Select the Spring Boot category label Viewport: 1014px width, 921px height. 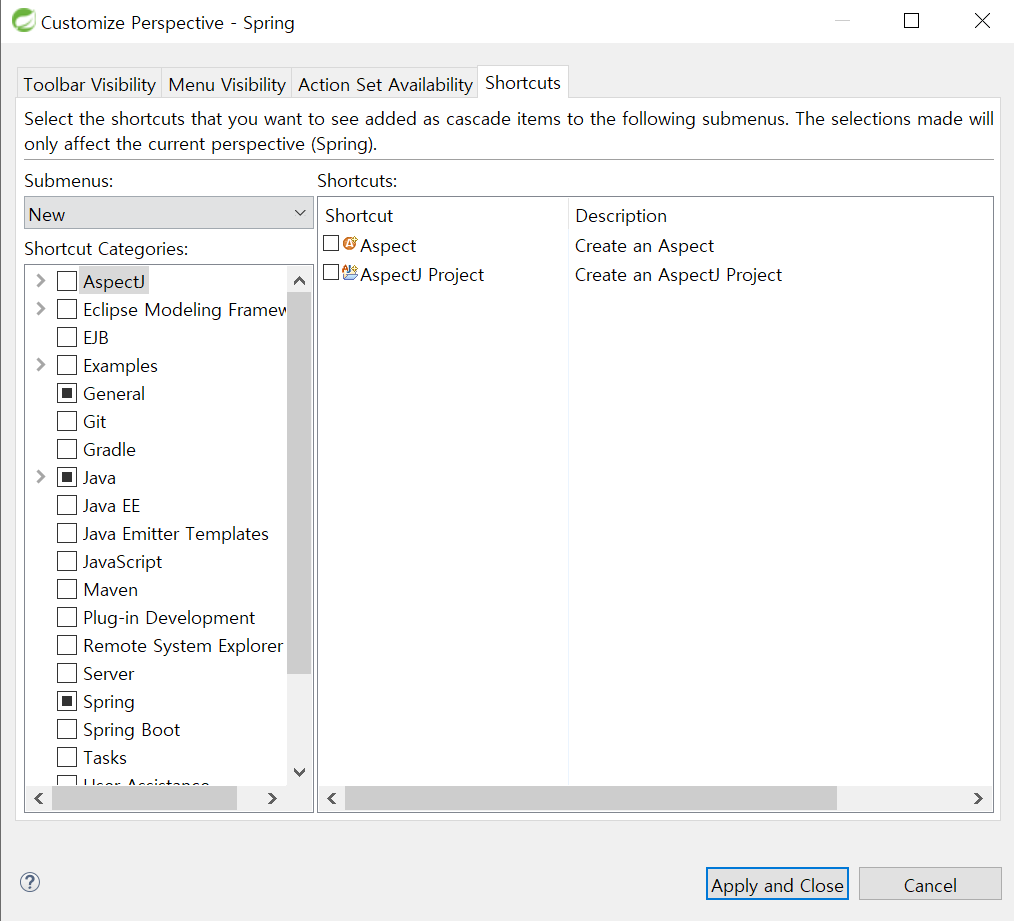click(x=131, y=730)
